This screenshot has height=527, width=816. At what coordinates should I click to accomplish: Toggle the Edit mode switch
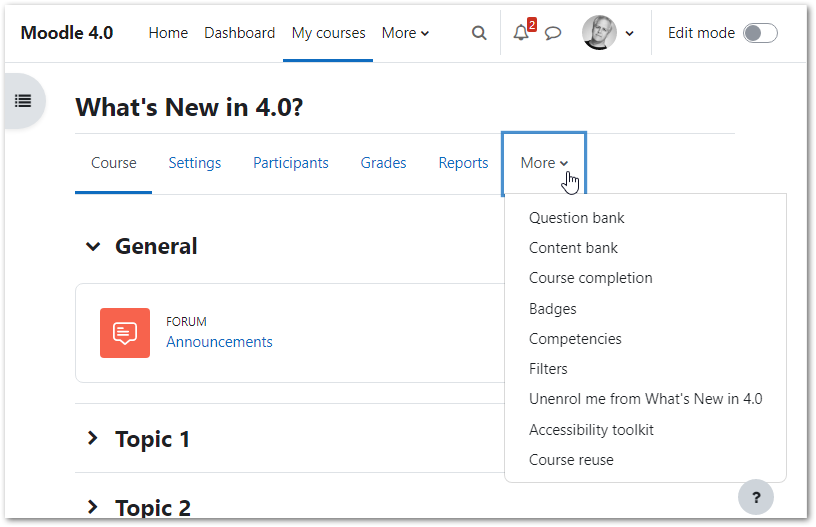760,33
